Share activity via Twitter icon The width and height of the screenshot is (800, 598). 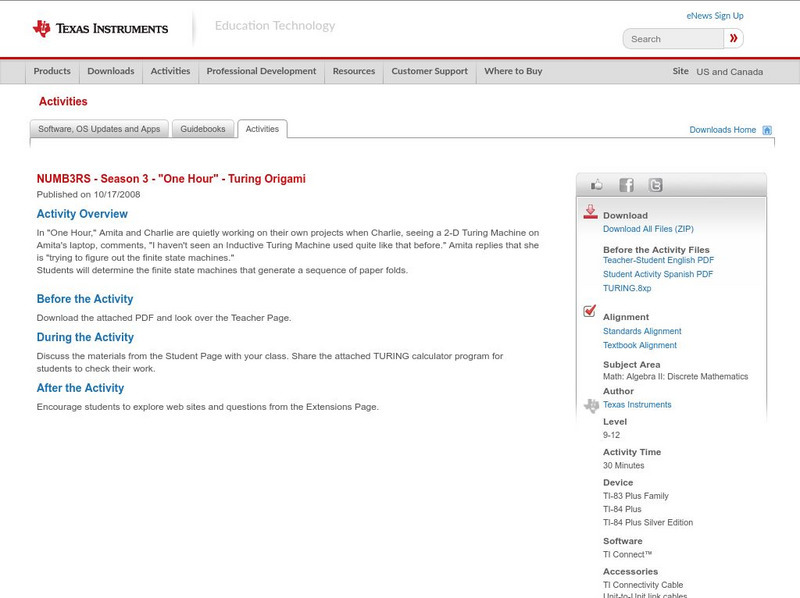[655, 185]
